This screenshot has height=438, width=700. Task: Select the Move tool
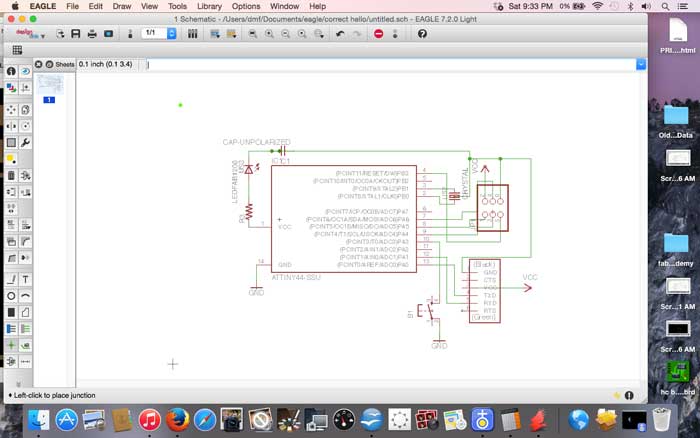[x=11, y=110]
